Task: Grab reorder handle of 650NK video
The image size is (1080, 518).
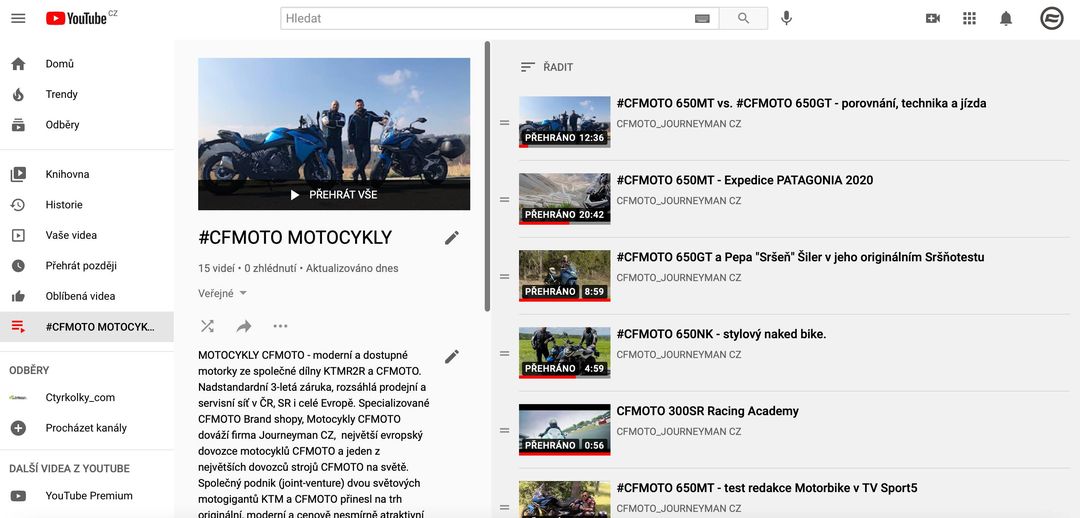Action: tap(504, 353)
